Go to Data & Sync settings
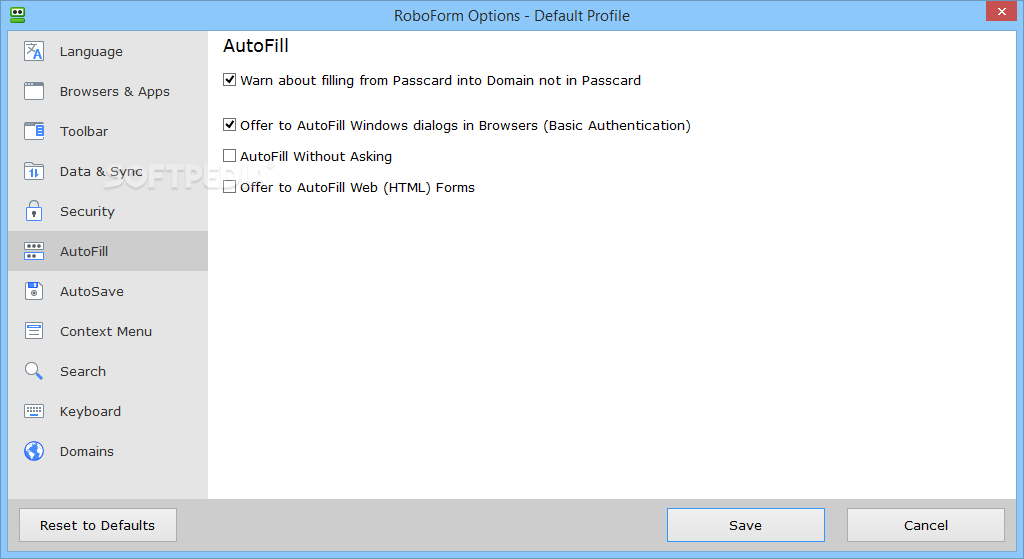This screenshot has height=559, width=1024. tap(108, 171)
